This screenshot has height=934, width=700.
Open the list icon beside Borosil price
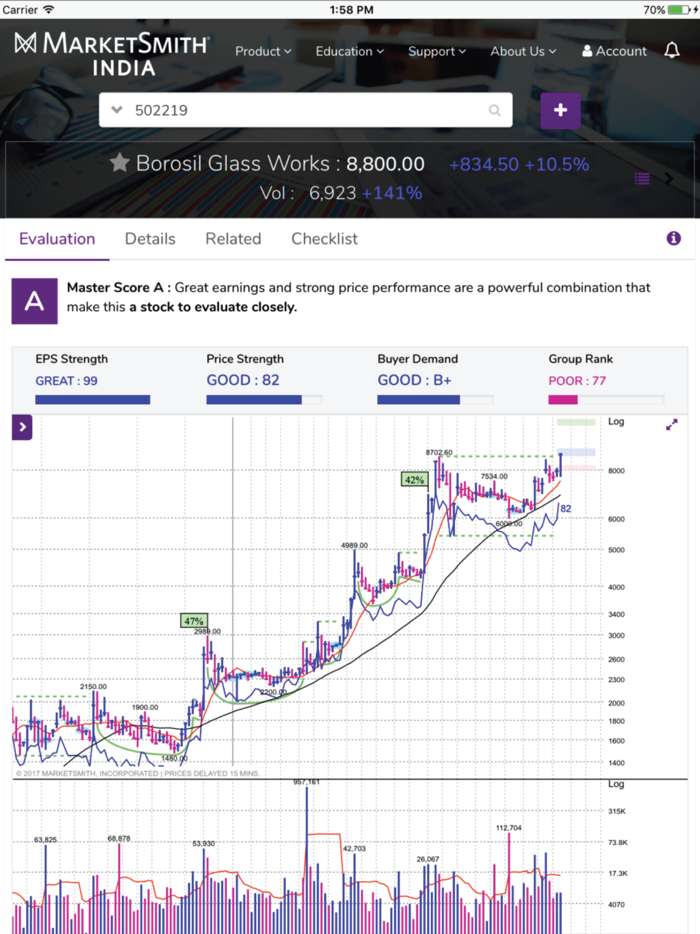[642, 178]
